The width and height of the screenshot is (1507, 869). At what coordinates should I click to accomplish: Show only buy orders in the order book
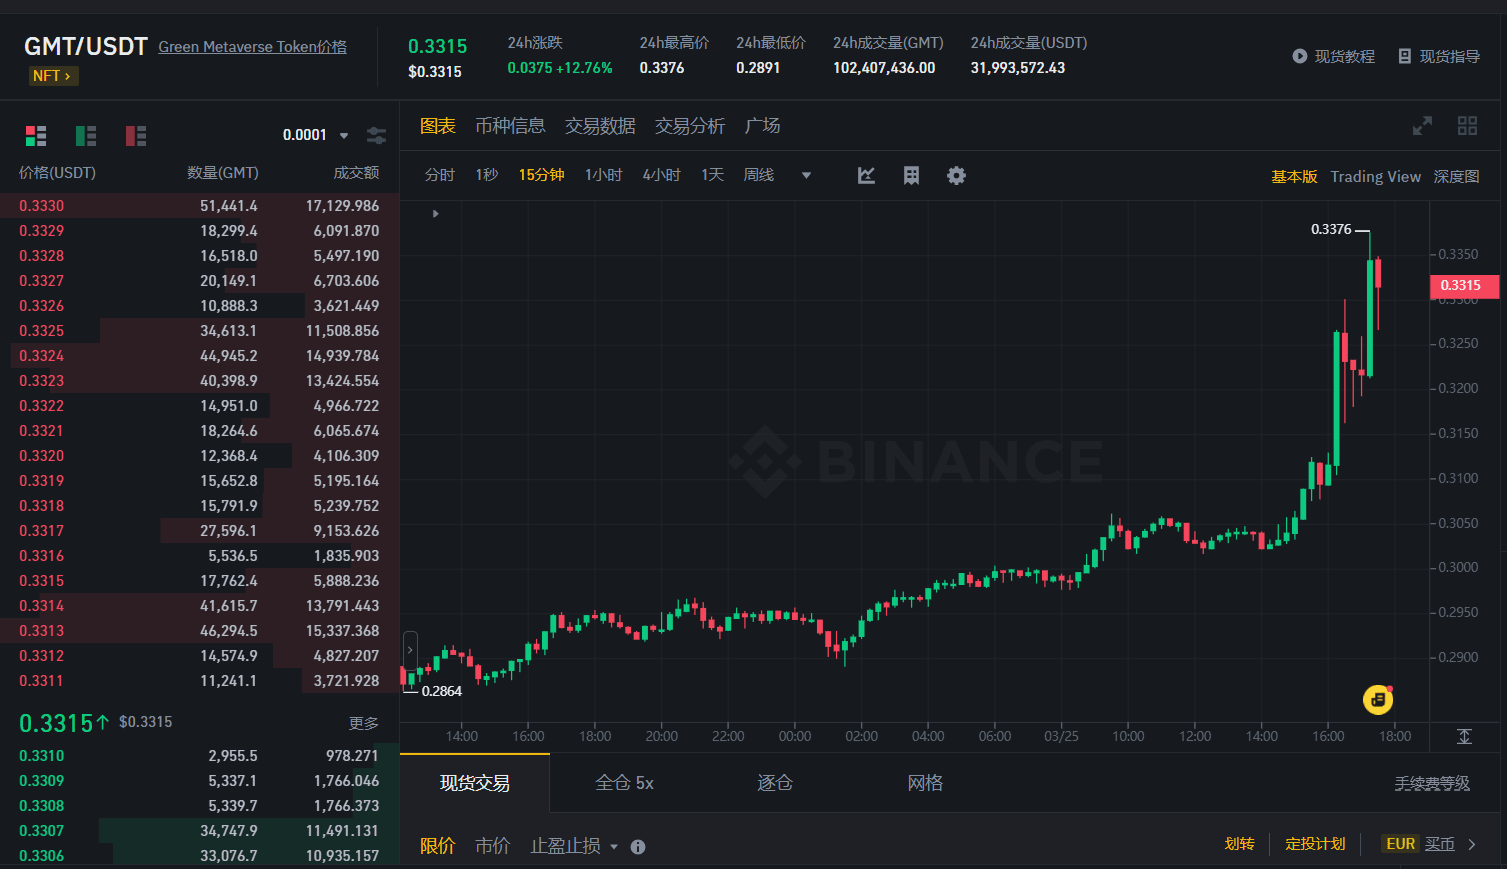[85, 135]
